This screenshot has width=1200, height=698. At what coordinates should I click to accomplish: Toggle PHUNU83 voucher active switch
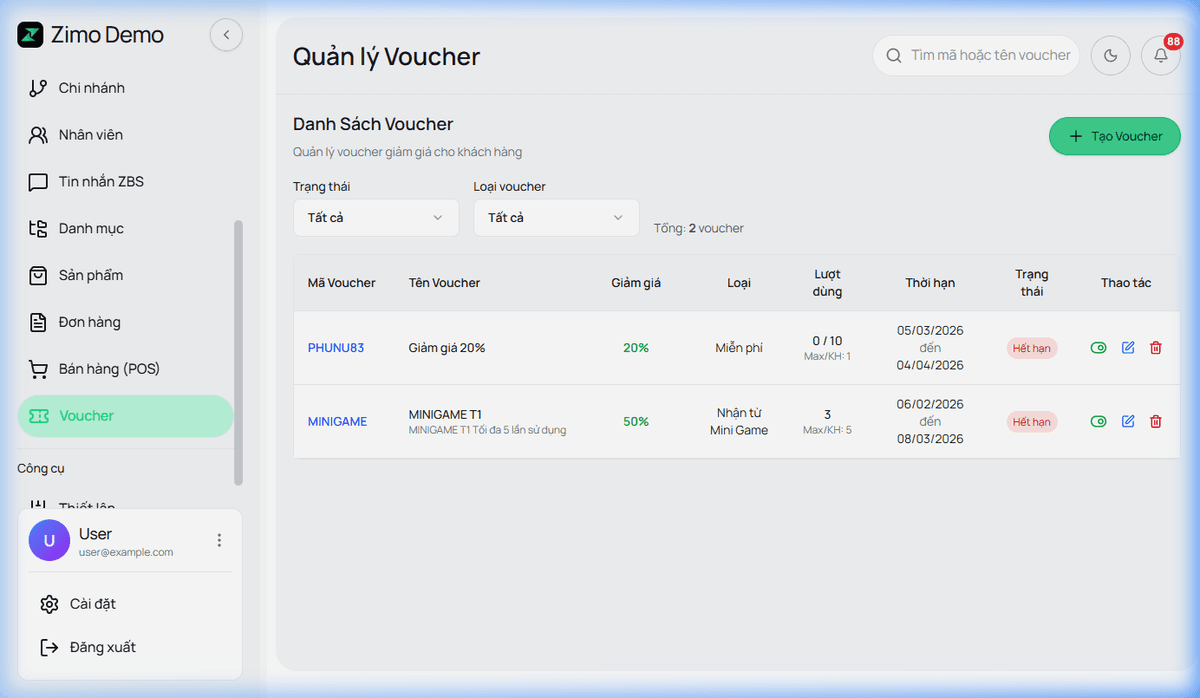1098,348
